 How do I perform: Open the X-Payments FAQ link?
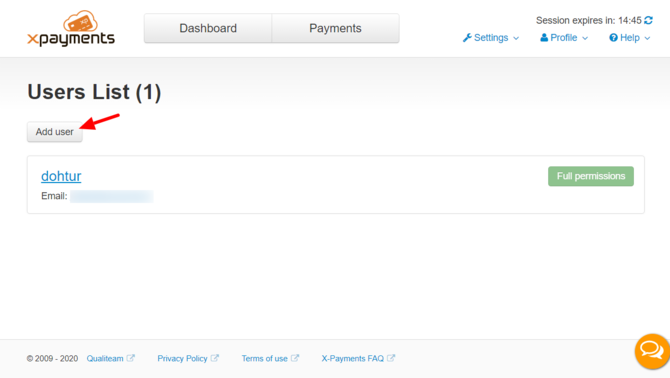[353, 358]
